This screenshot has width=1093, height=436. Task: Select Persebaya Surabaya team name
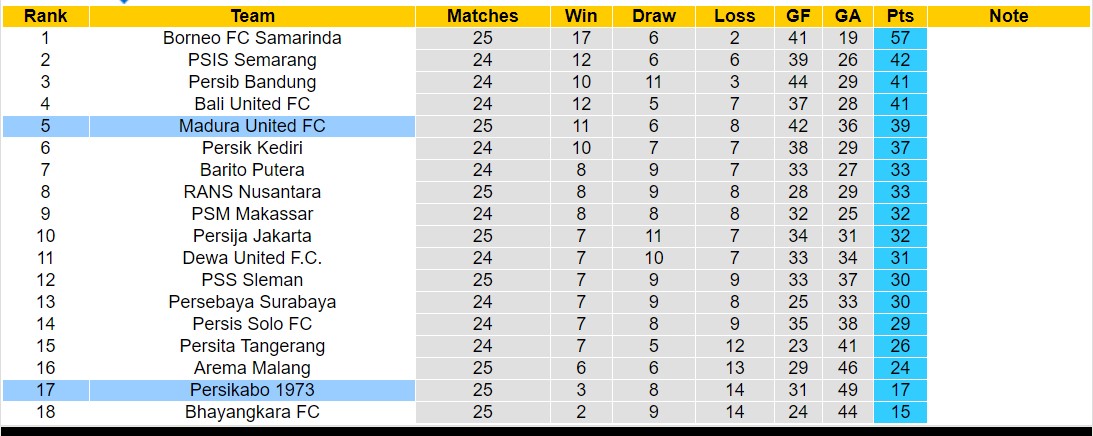[x=252, y=302]
